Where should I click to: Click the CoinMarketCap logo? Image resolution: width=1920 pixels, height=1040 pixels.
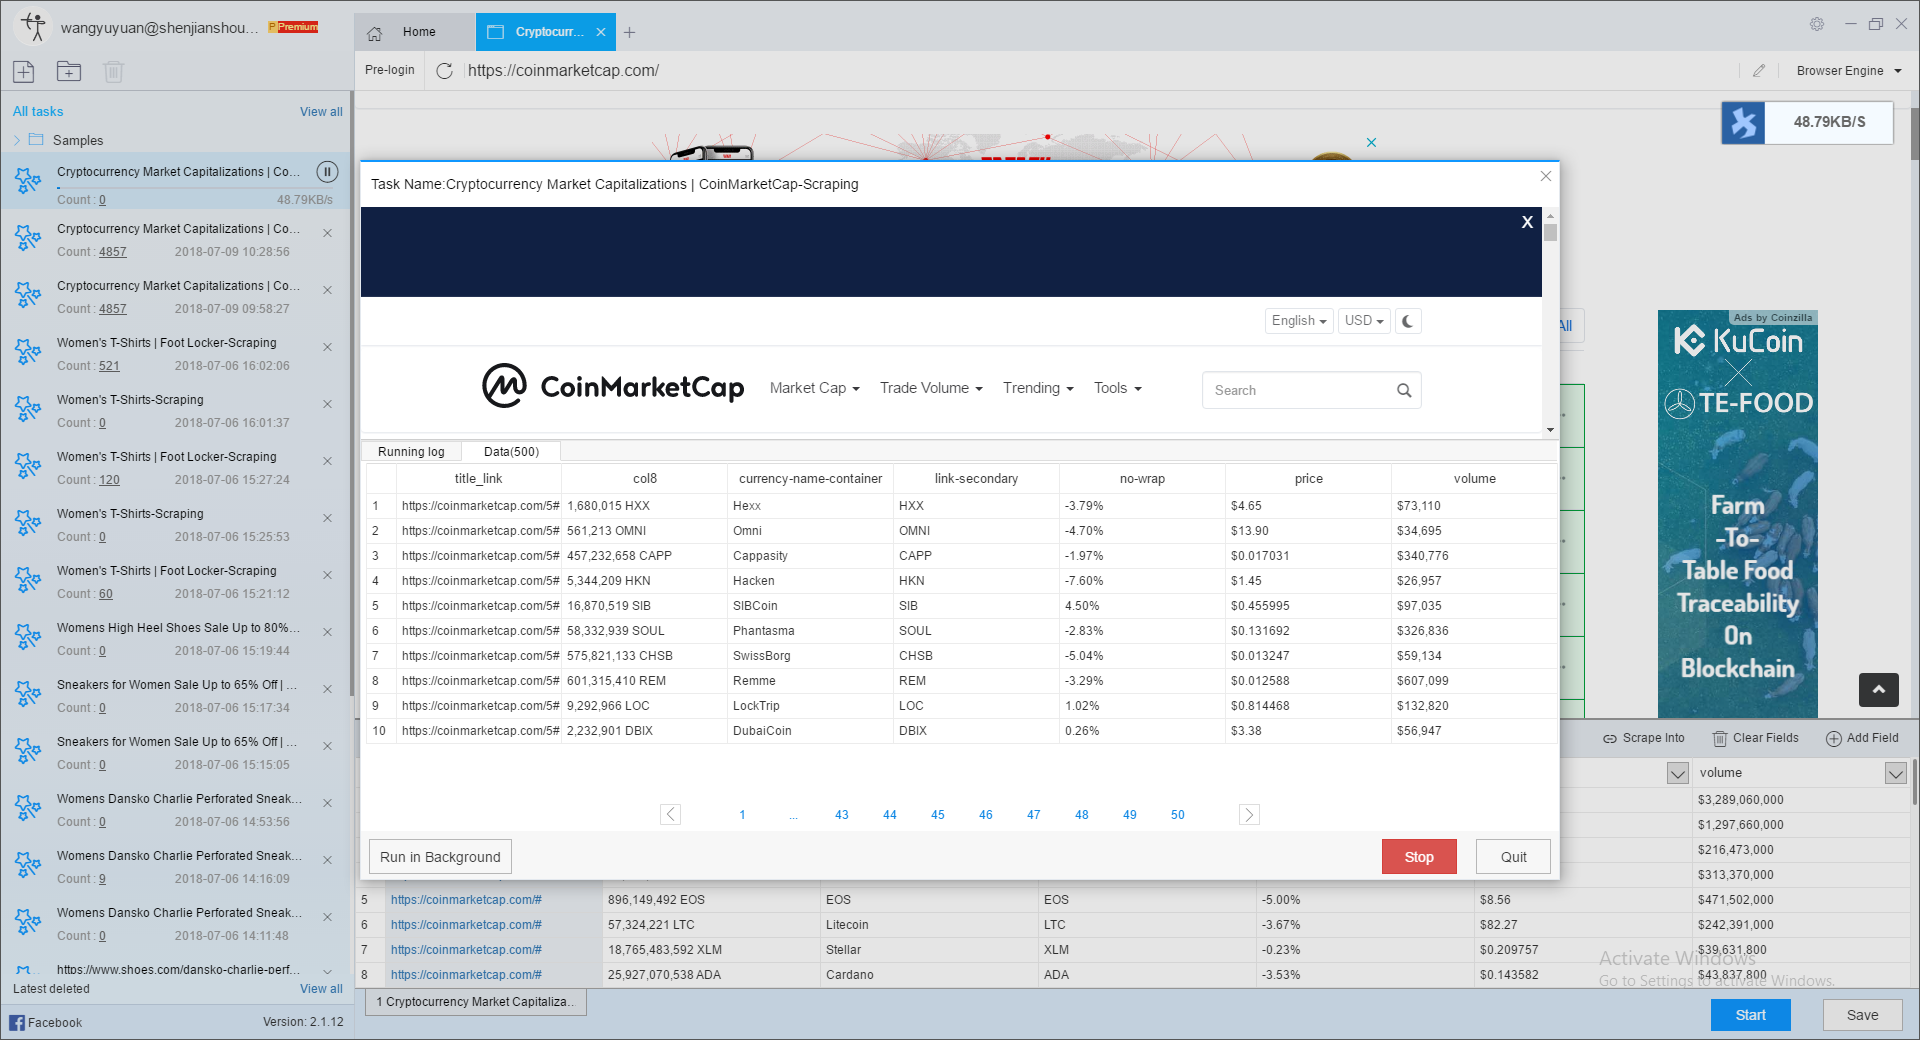coord(613,387)
